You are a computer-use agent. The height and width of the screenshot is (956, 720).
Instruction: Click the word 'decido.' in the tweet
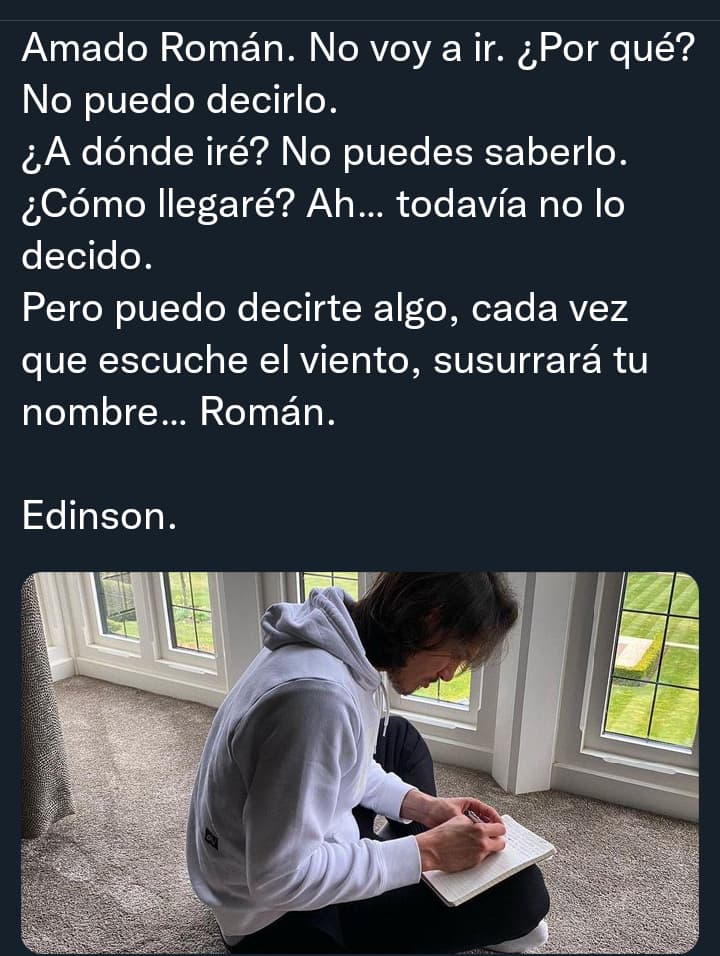[x=87, y=256]
